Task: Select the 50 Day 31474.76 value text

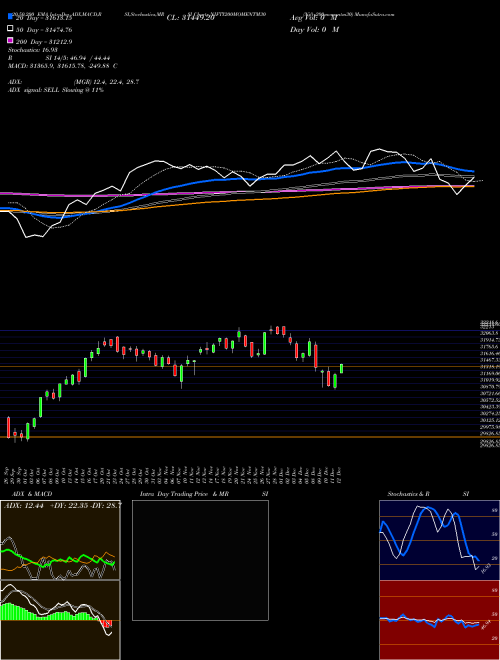Action: 44,30
